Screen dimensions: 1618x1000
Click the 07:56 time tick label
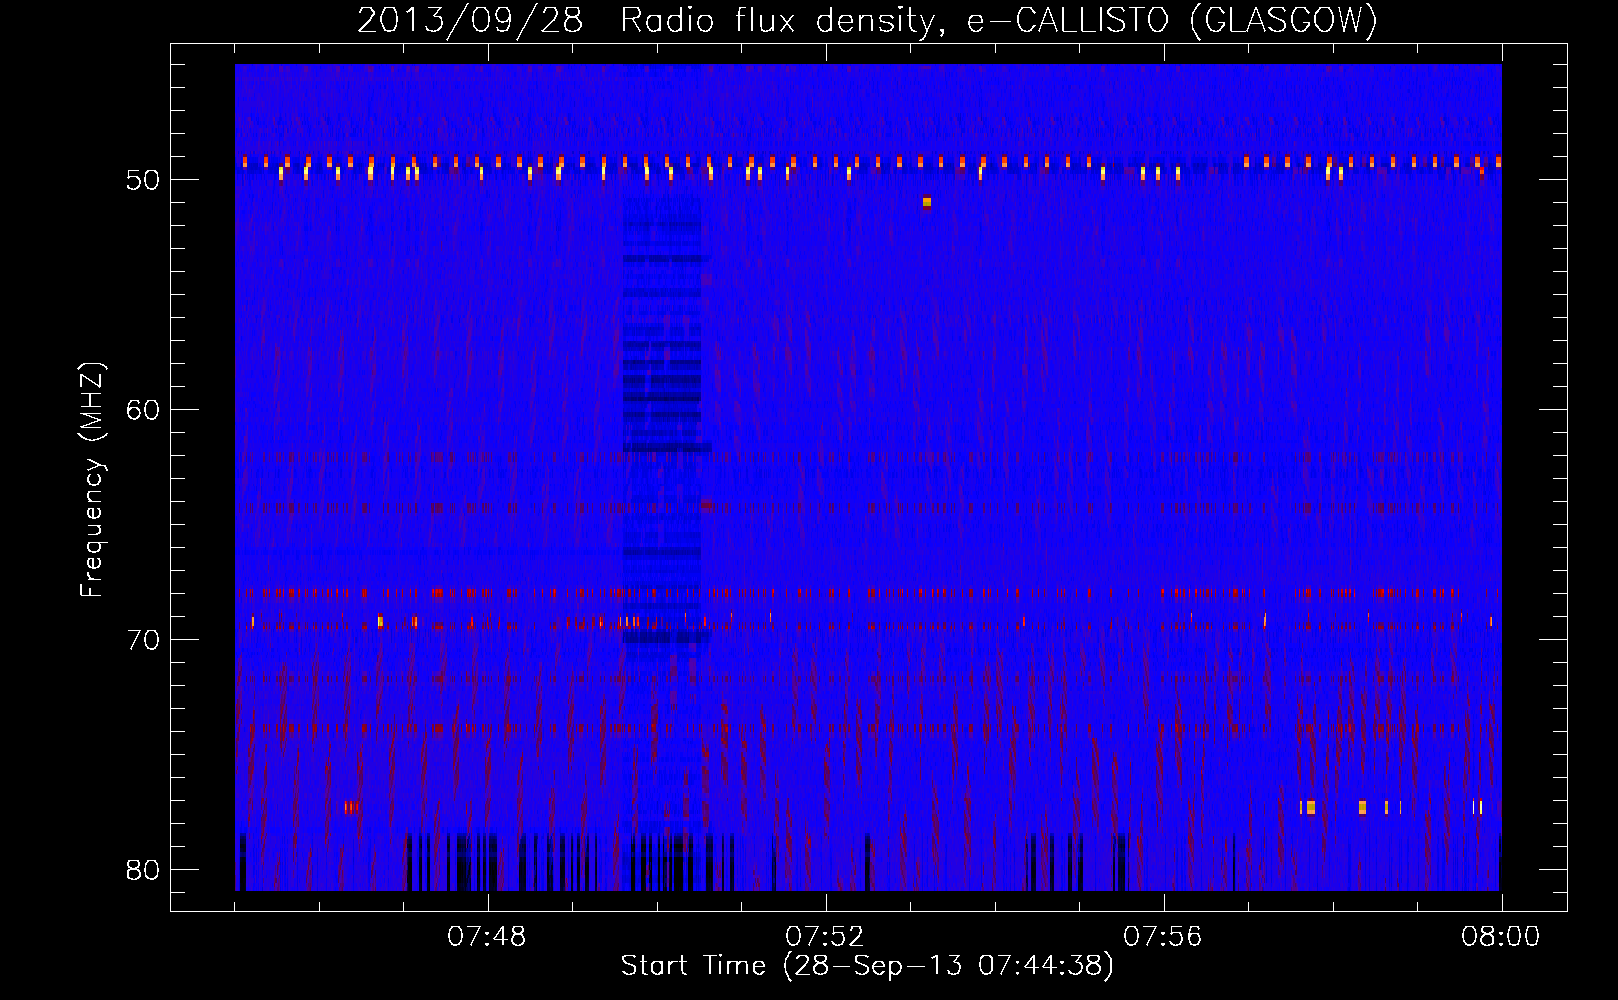(x=1163, y=937)
